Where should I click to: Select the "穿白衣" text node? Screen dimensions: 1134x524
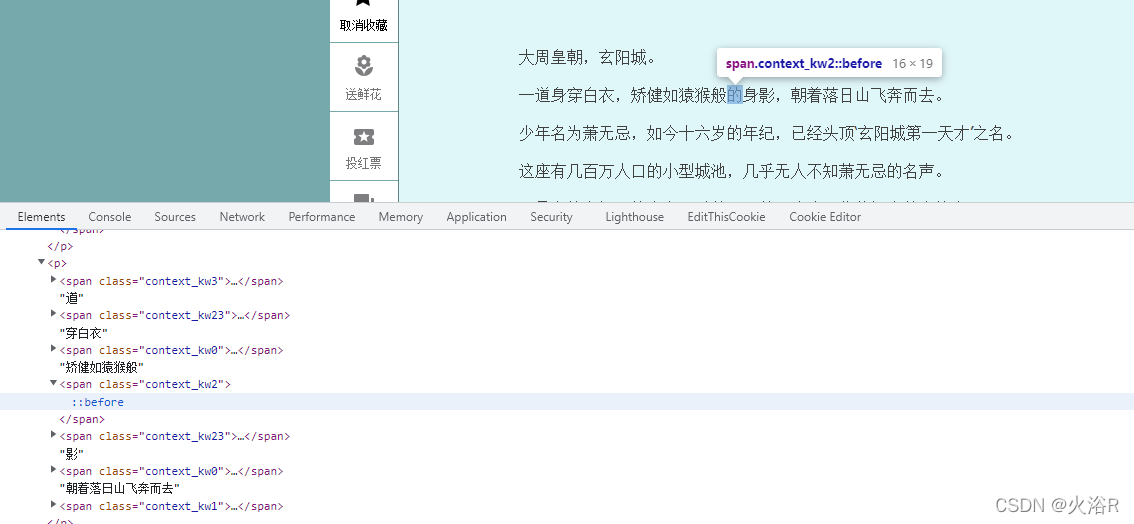84,333
